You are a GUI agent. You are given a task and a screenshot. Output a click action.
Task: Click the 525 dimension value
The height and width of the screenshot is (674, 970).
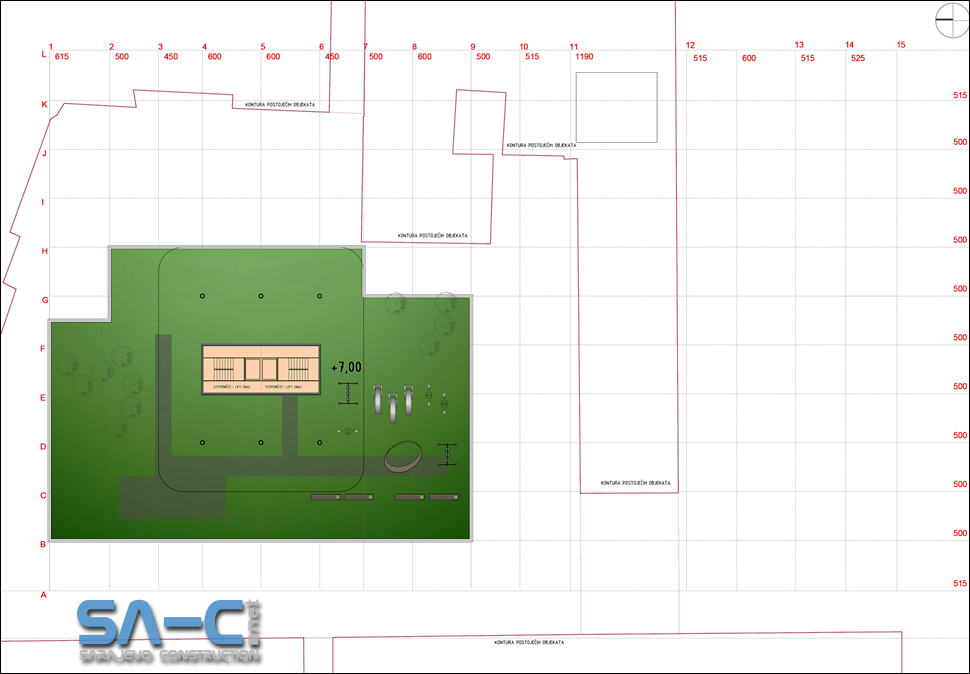[857, 58]
